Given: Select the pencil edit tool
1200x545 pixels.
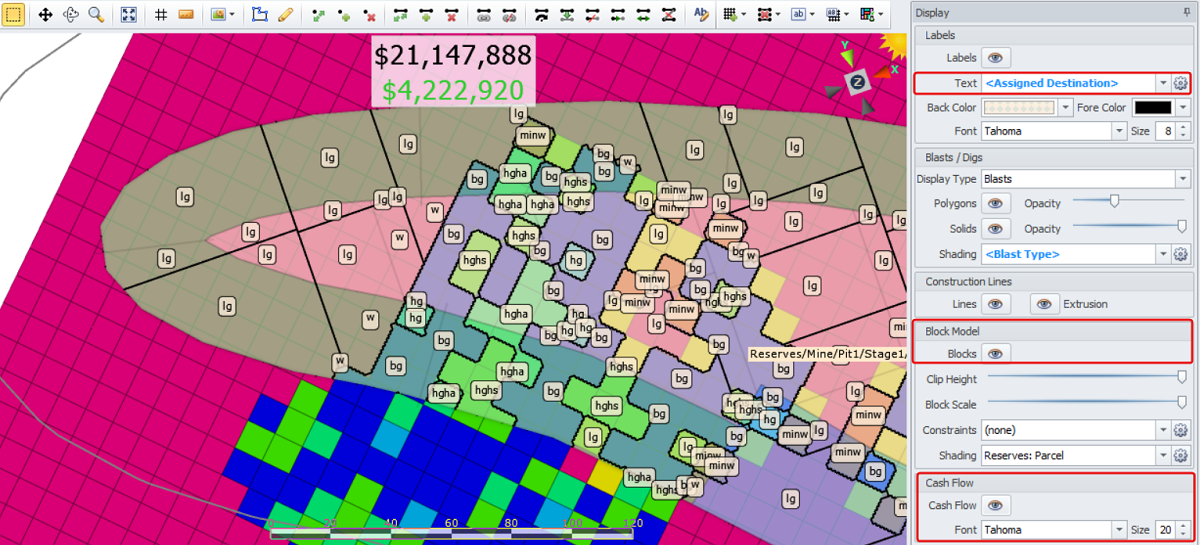Looking at the screenshot, I should [x=285, y=14].
